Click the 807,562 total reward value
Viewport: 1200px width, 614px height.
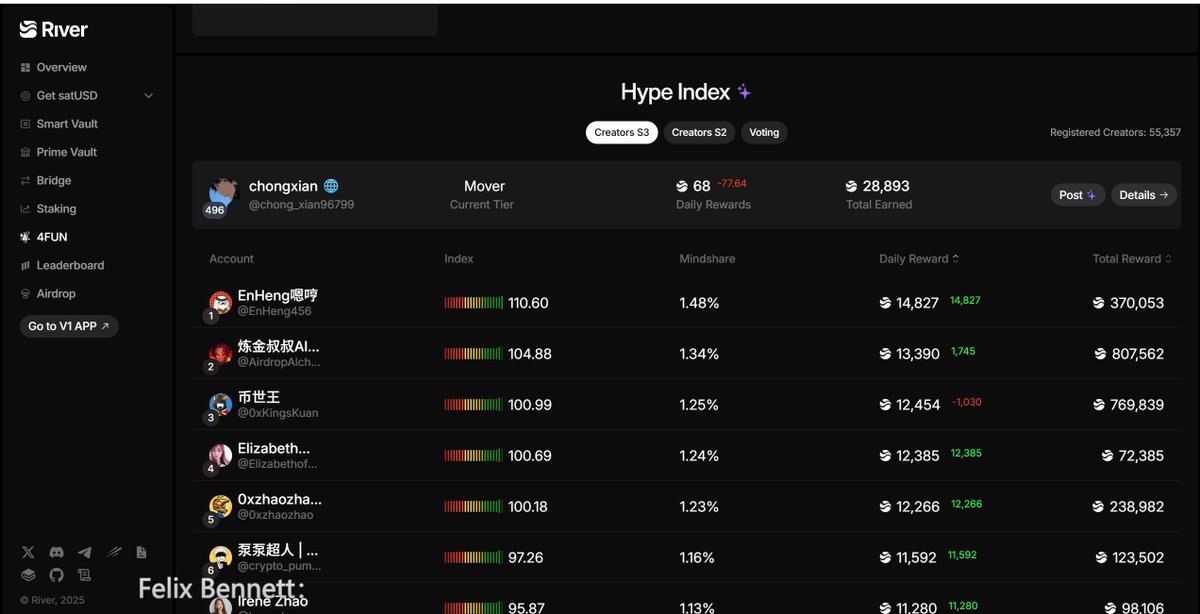1137,354
